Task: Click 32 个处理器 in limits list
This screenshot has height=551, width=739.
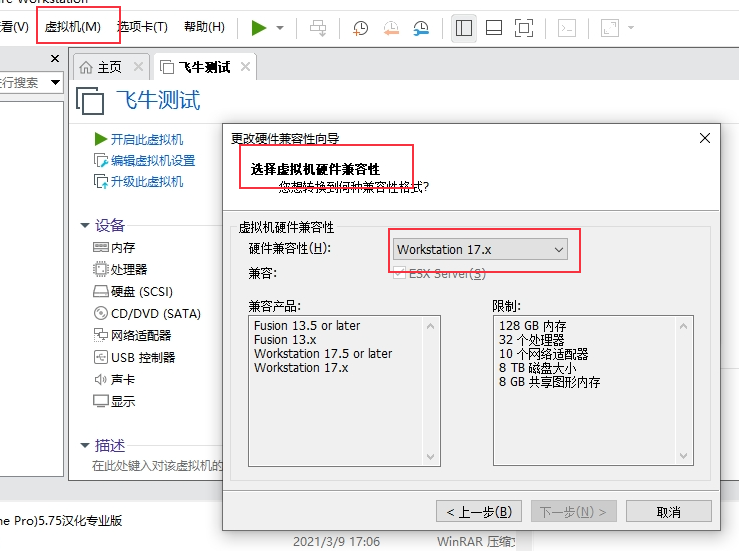Action: (532, 340)
